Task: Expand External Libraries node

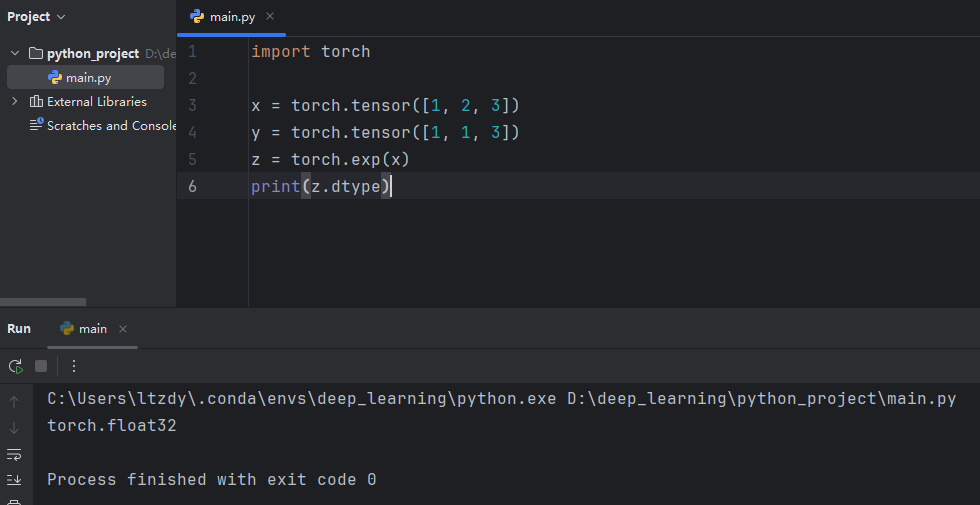Action: point(15,101)
